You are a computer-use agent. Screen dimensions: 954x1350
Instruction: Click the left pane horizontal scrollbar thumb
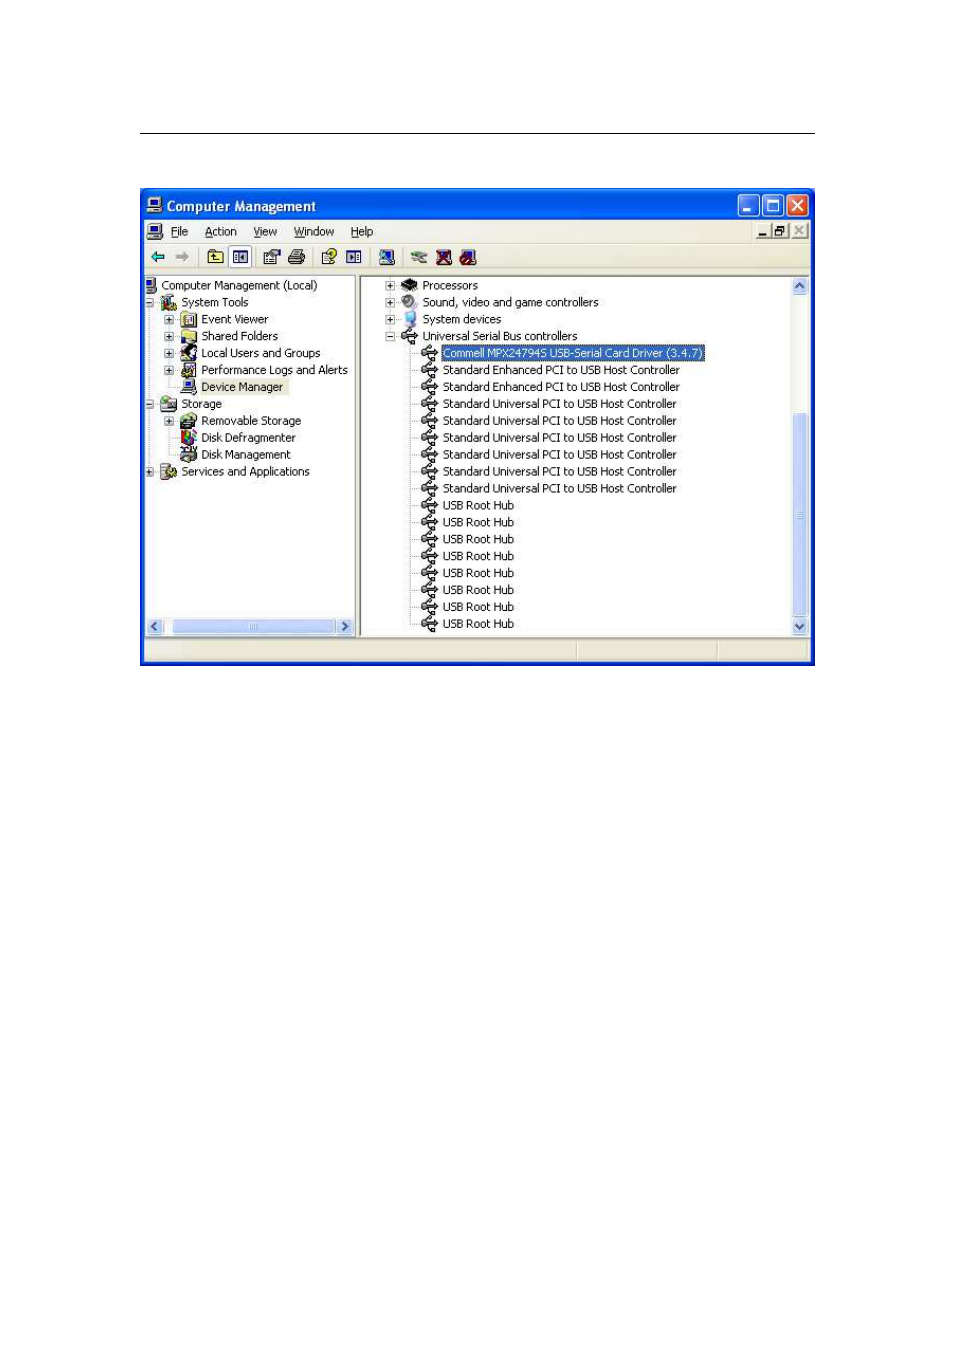(x=253, y=627)
